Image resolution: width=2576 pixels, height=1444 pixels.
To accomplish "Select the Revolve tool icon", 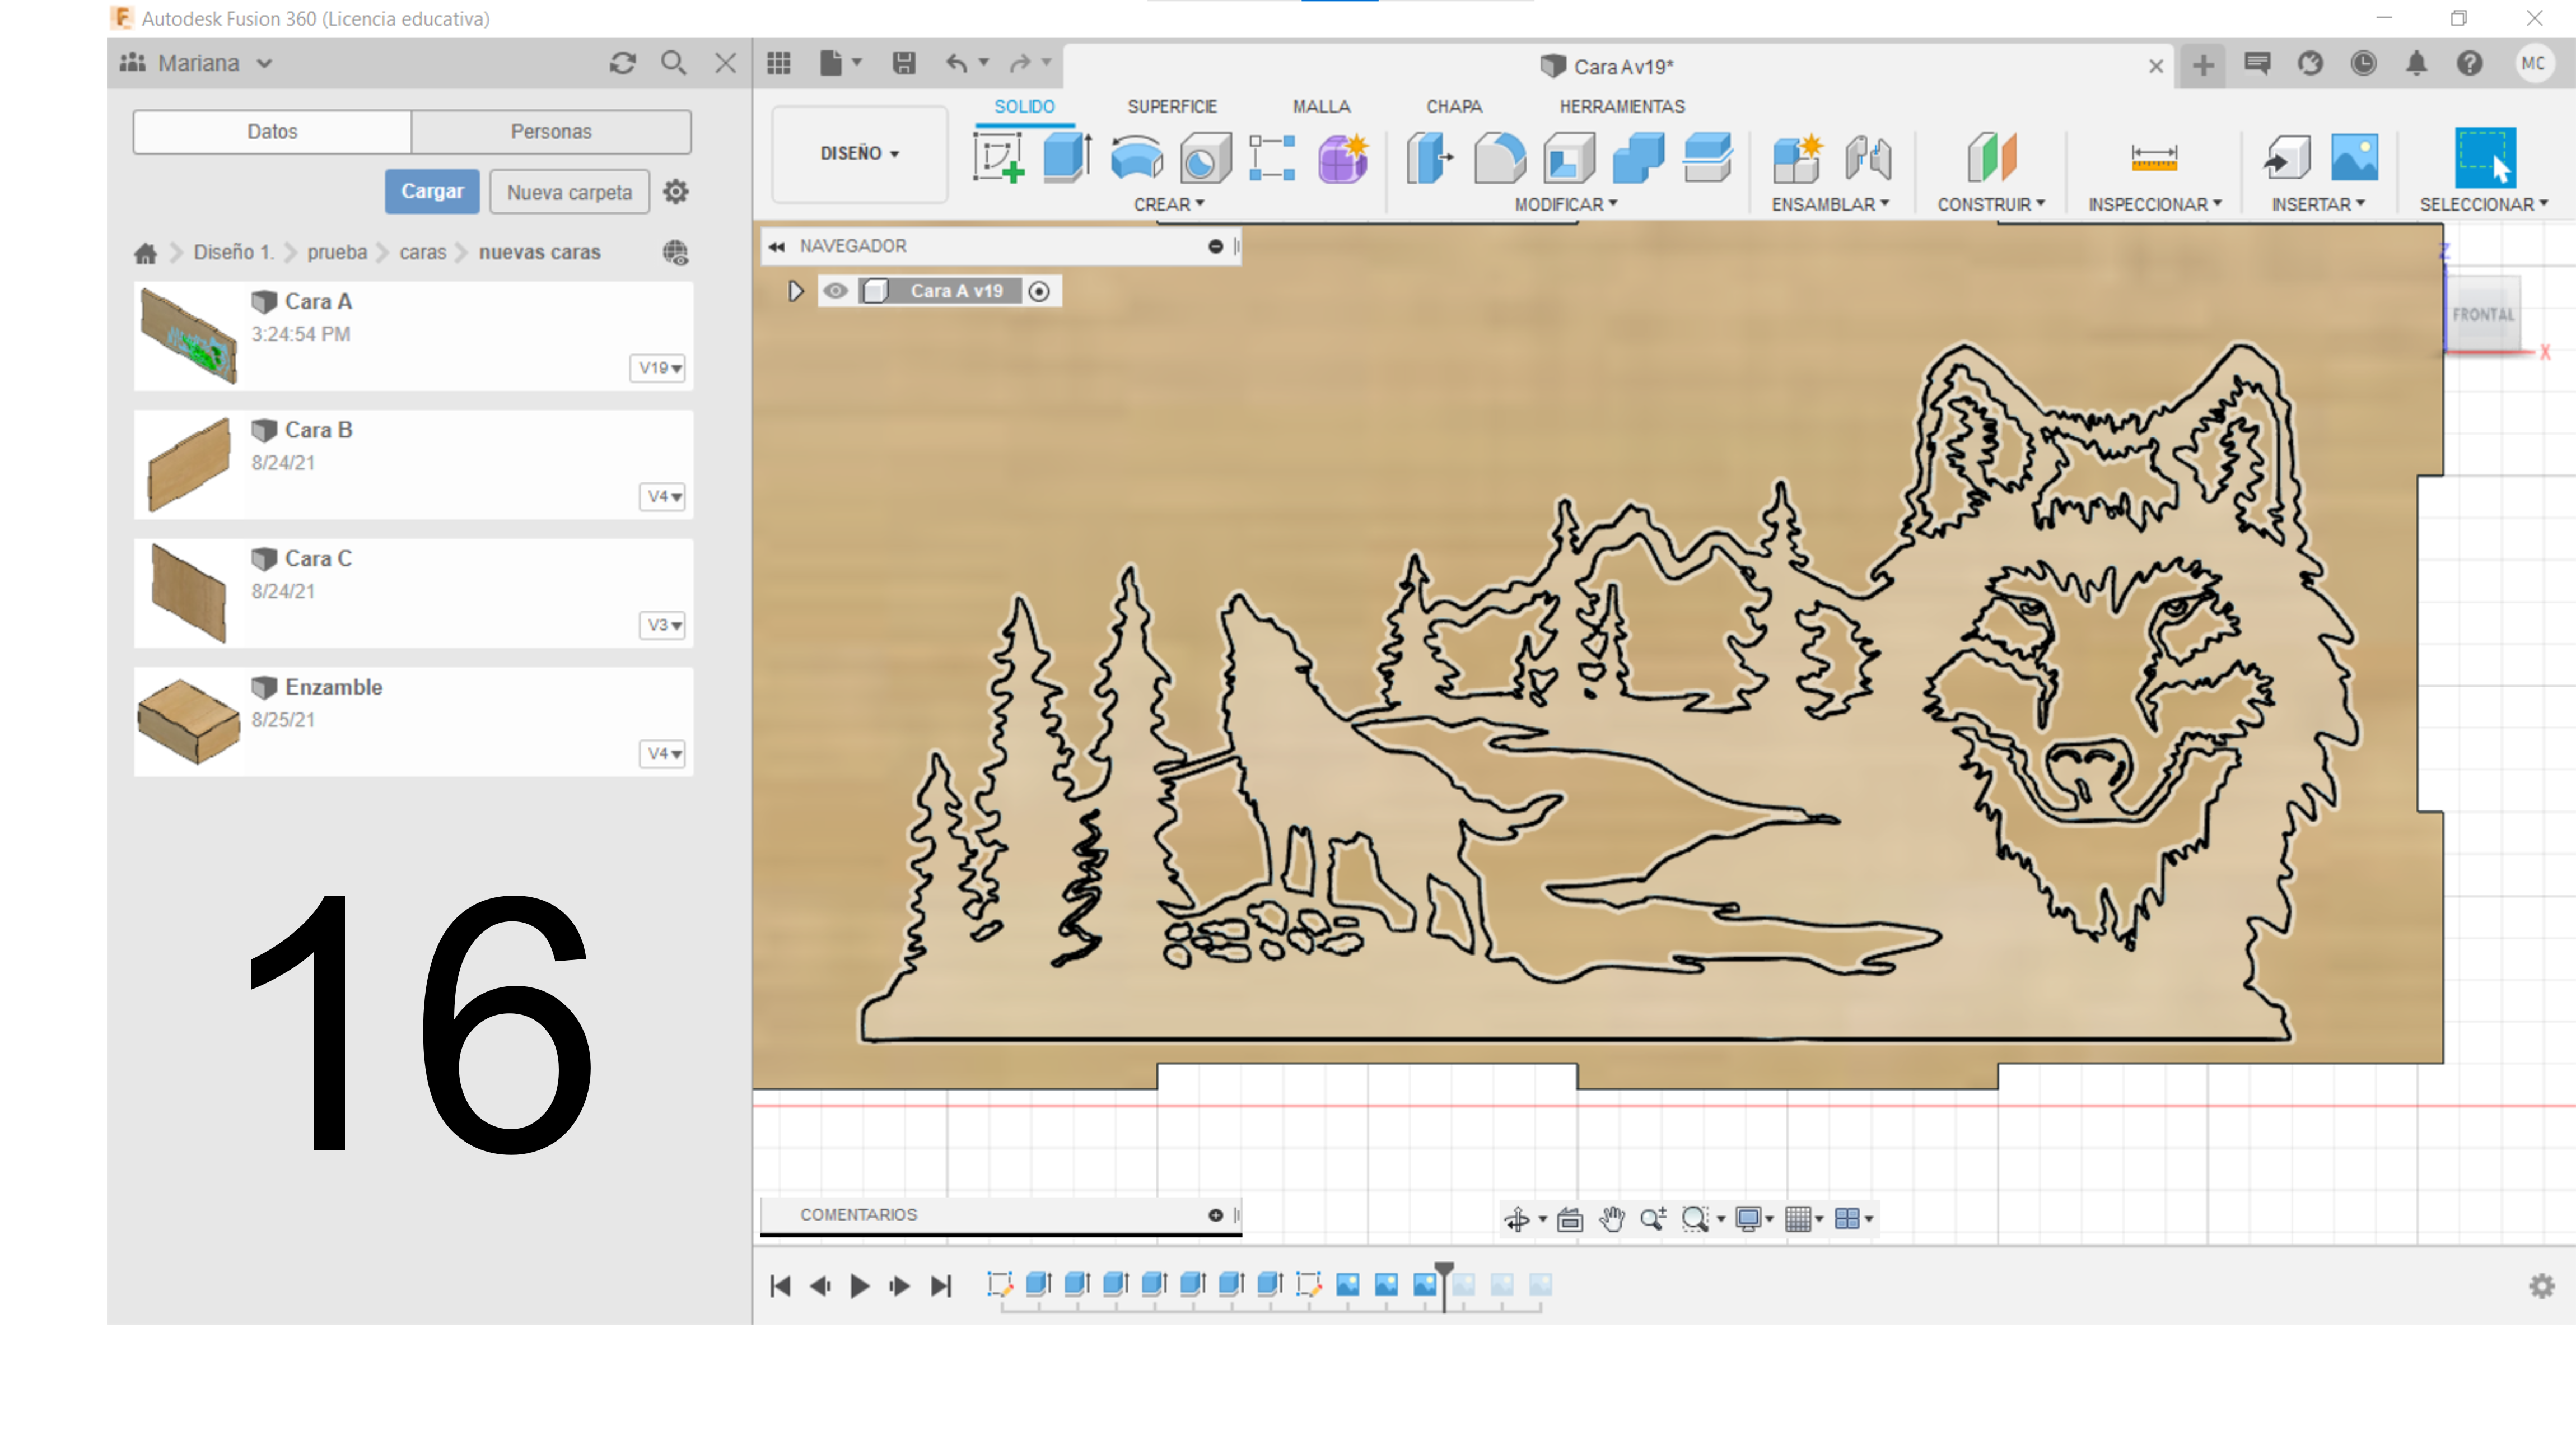I will [1136, 158].
